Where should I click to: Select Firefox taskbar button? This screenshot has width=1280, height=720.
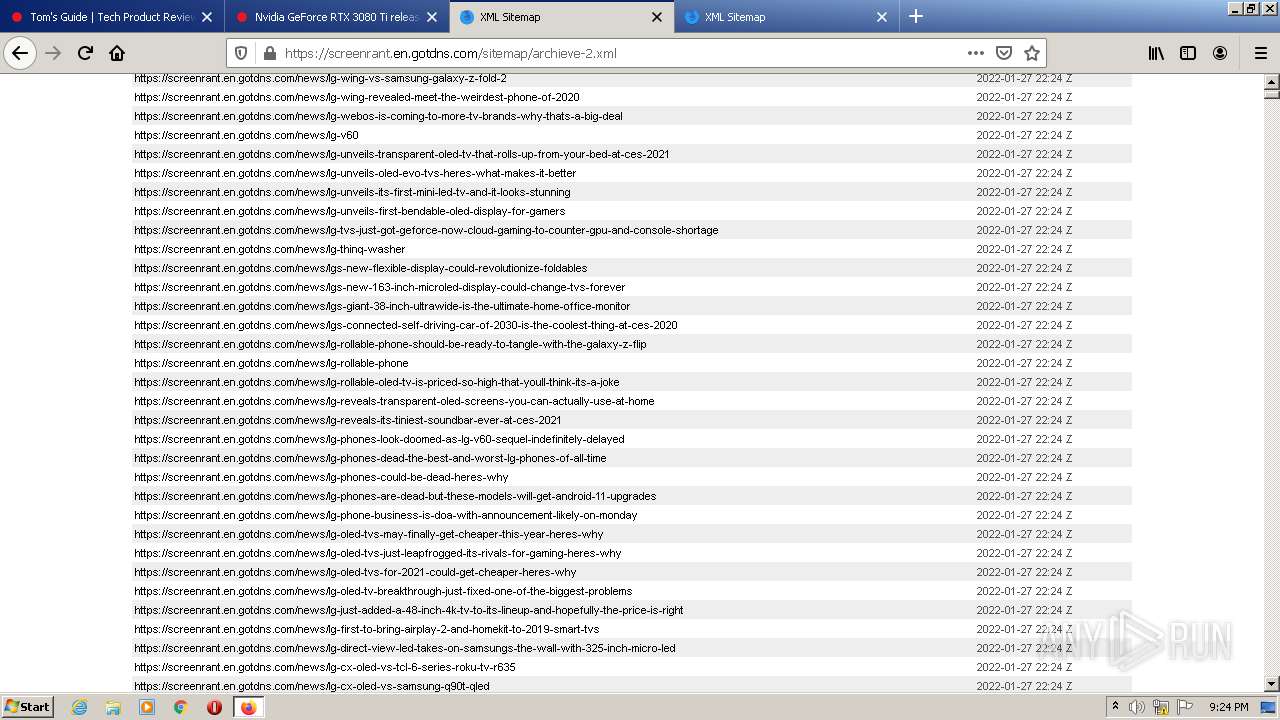pos(248,707)
